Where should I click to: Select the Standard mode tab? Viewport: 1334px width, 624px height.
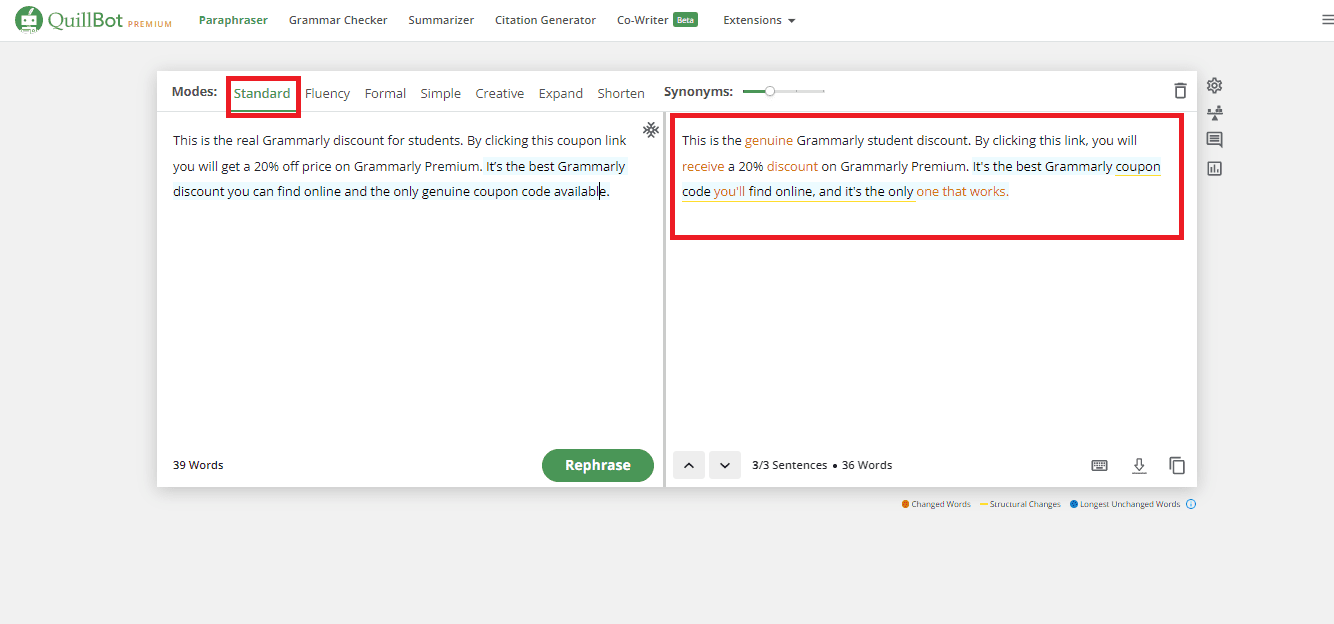coord(262,93)
